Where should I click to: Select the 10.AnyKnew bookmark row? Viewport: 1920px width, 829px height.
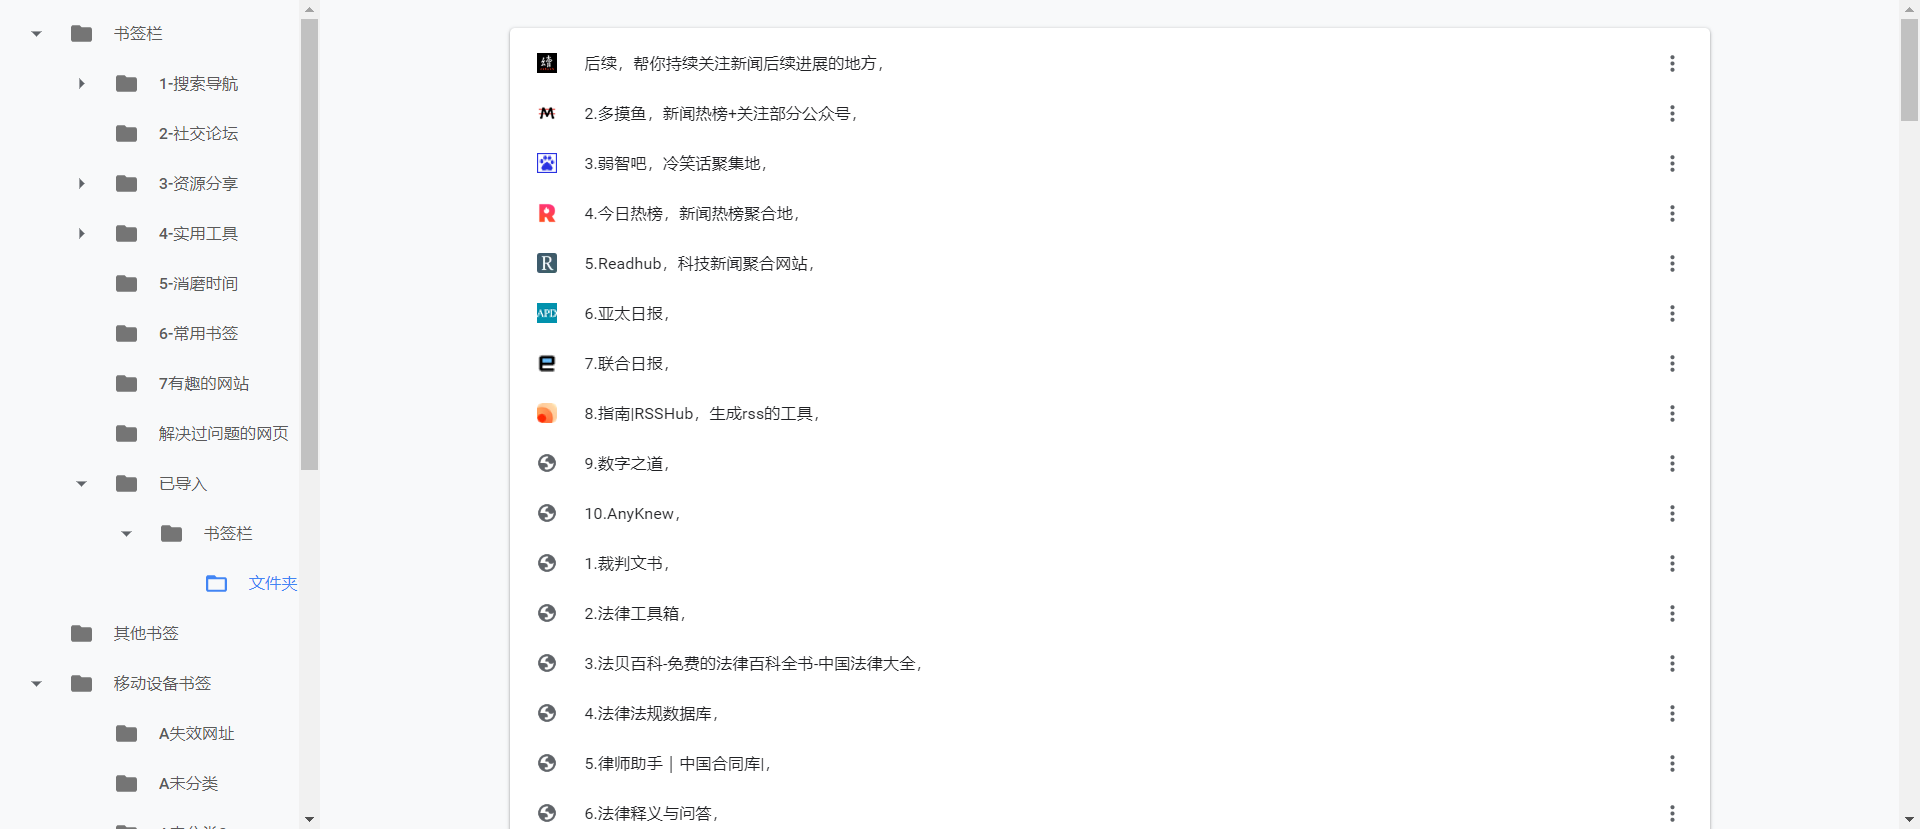(x=1110, y=513)
